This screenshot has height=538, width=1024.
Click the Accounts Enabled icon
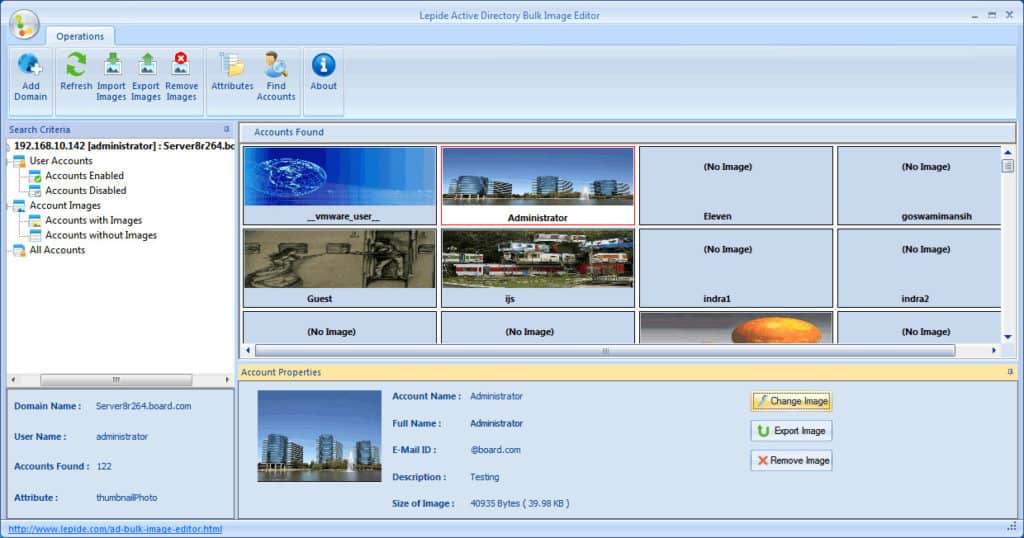[35, 176]
